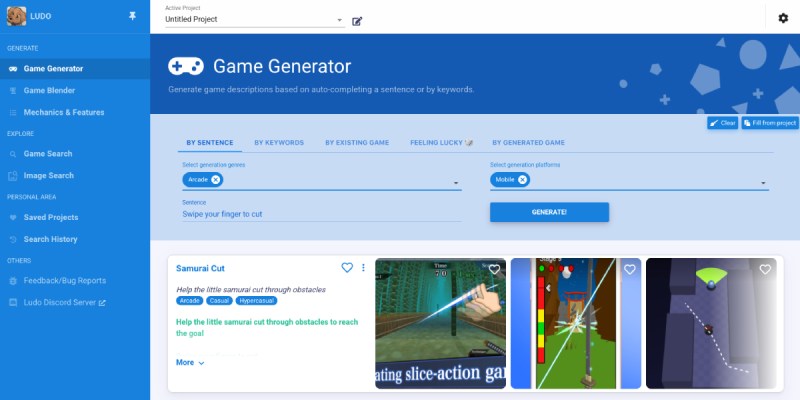Open the Active Project dropdown

[x=255, y=20]
